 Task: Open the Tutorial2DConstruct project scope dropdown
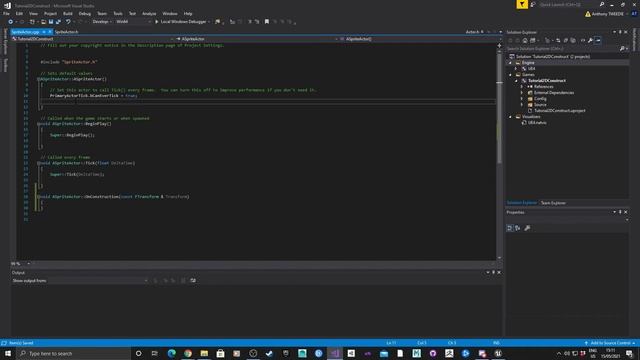(93, 39)
